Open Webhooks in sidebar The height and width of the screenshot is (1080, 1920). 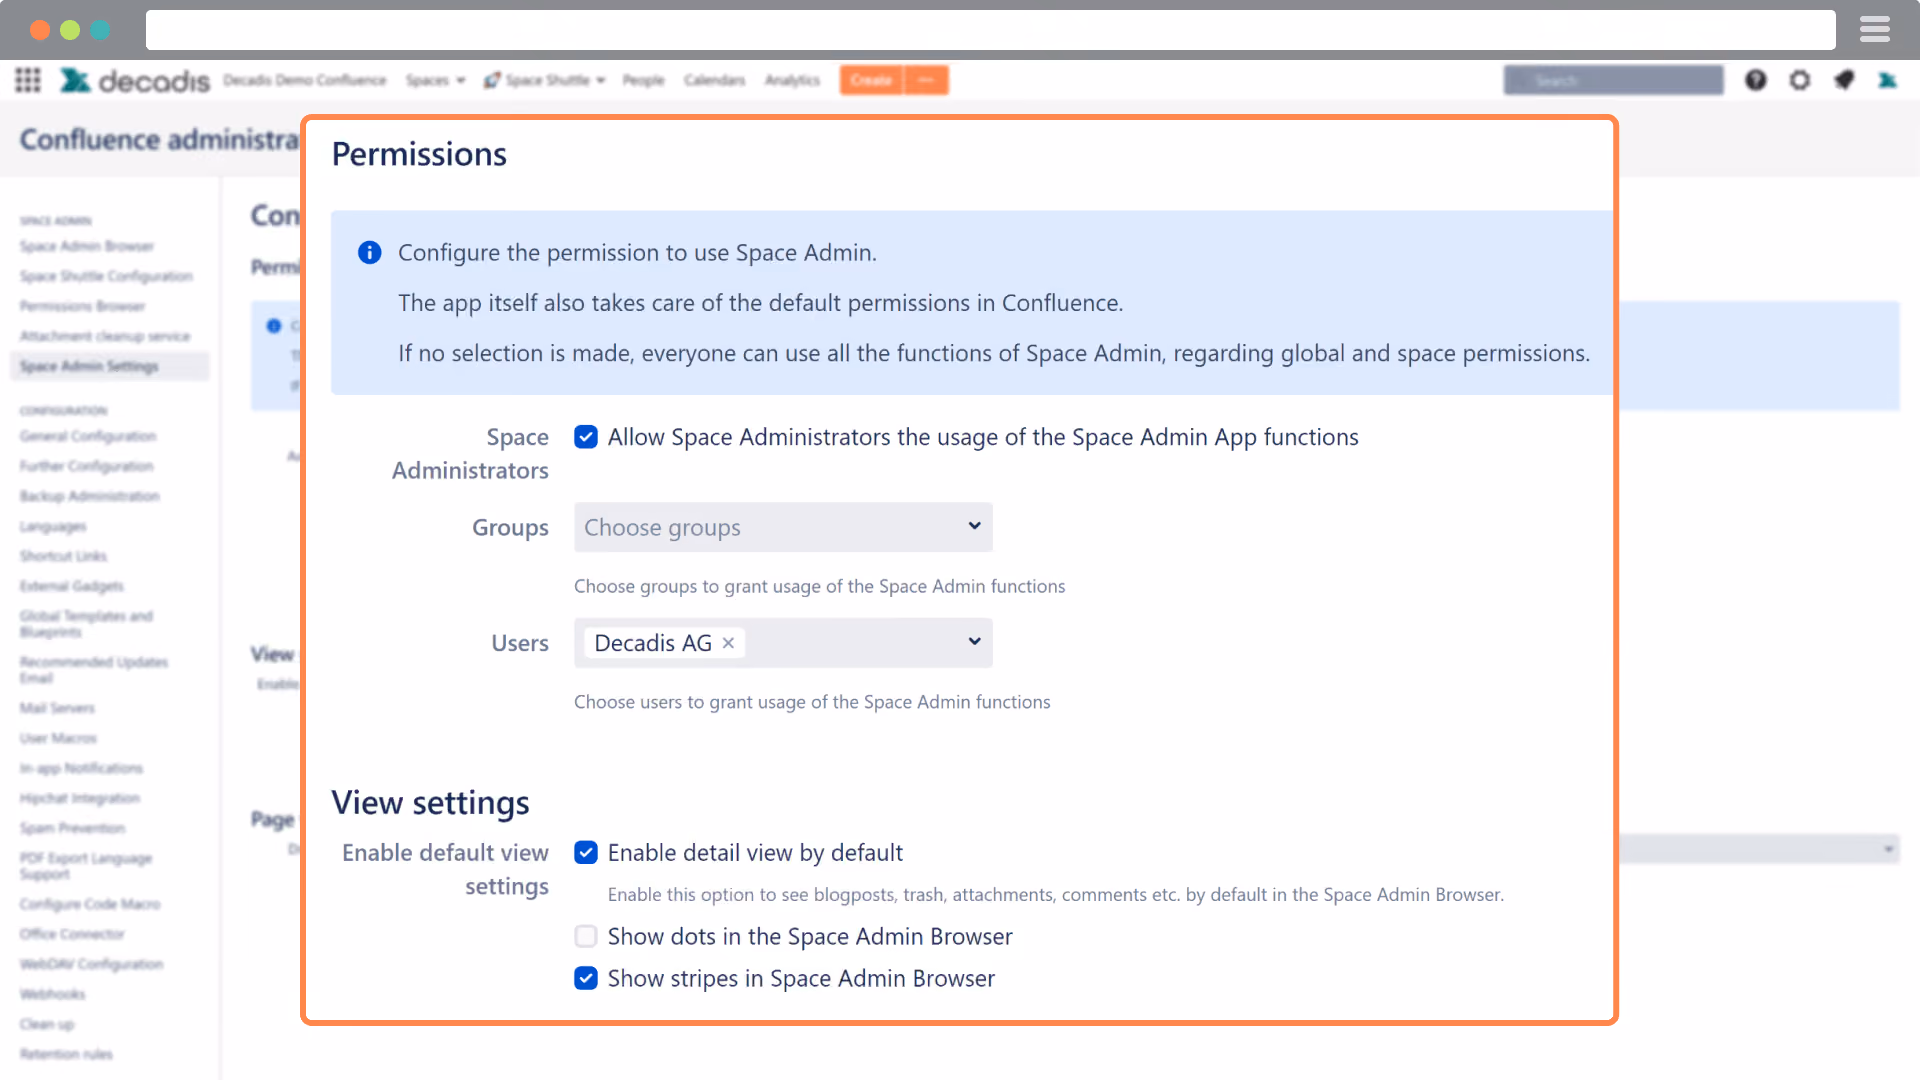pos(52,994)
